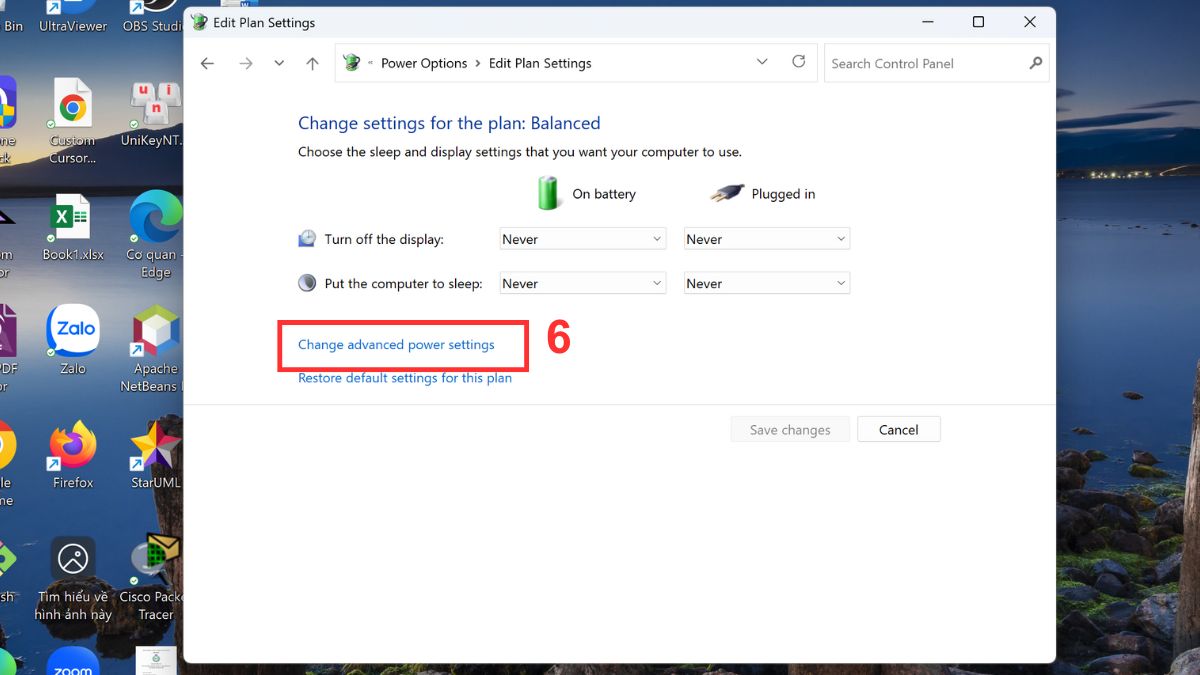Go up one level with Up arrow
The width and height of the screenshot is (1200, 675).
[x=312, y=63]
